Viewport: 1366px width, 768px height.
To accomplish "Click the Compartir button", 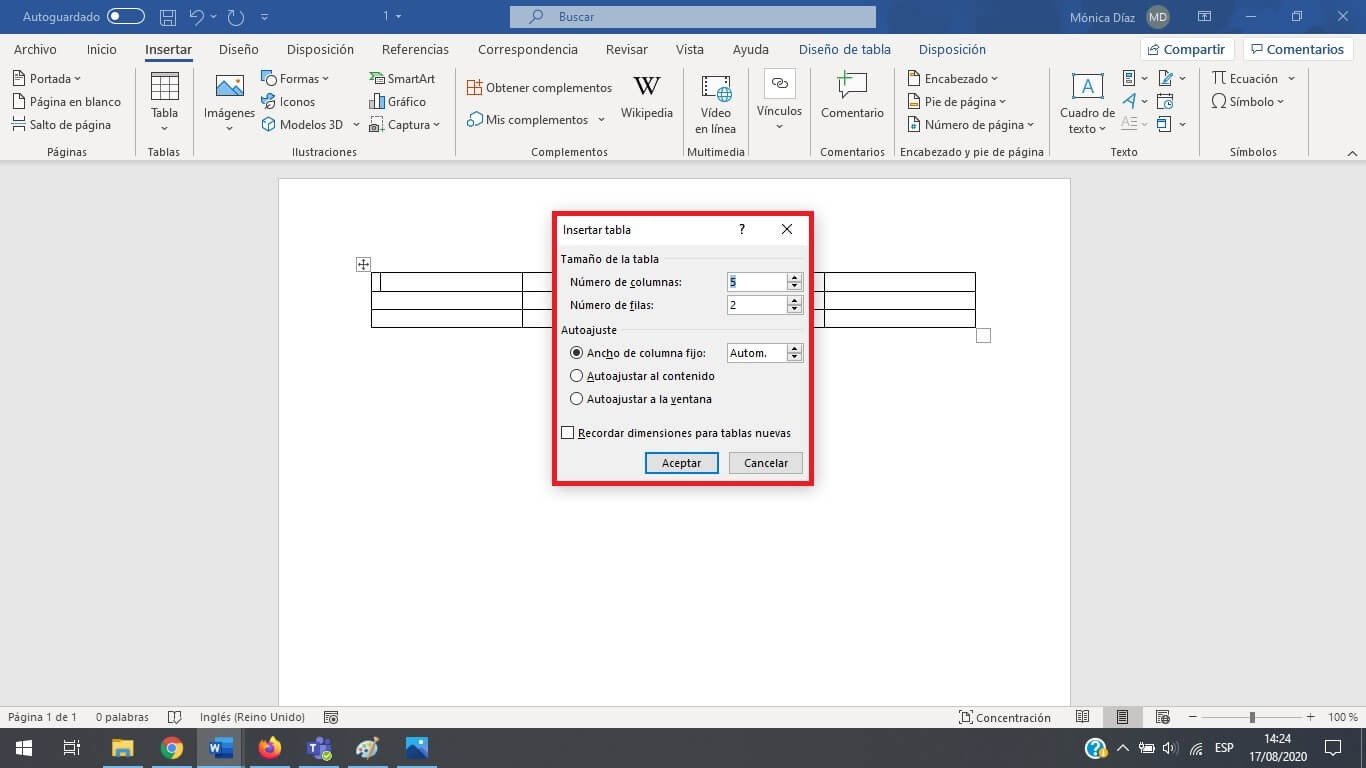I will pos(1186,49).
